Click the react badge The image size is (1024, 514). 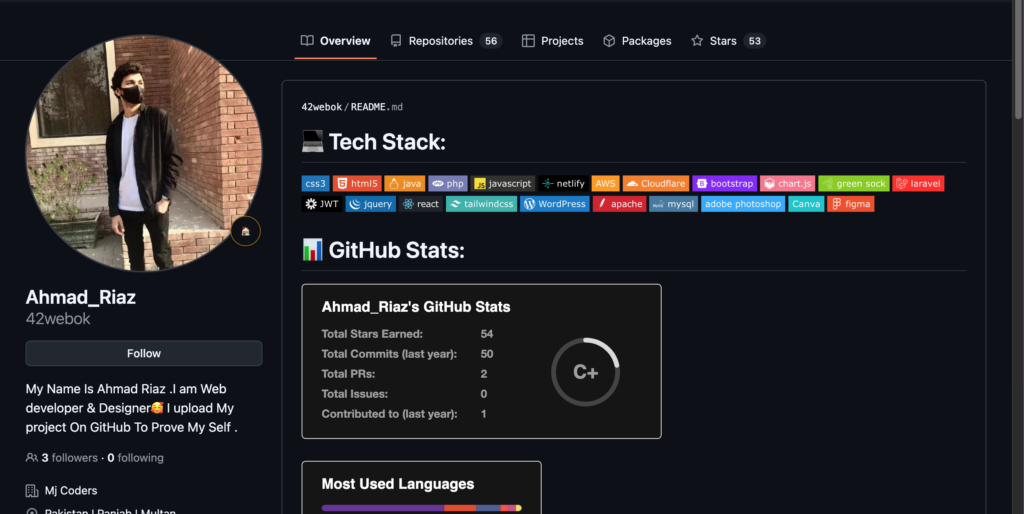click(x=421, y=204)
